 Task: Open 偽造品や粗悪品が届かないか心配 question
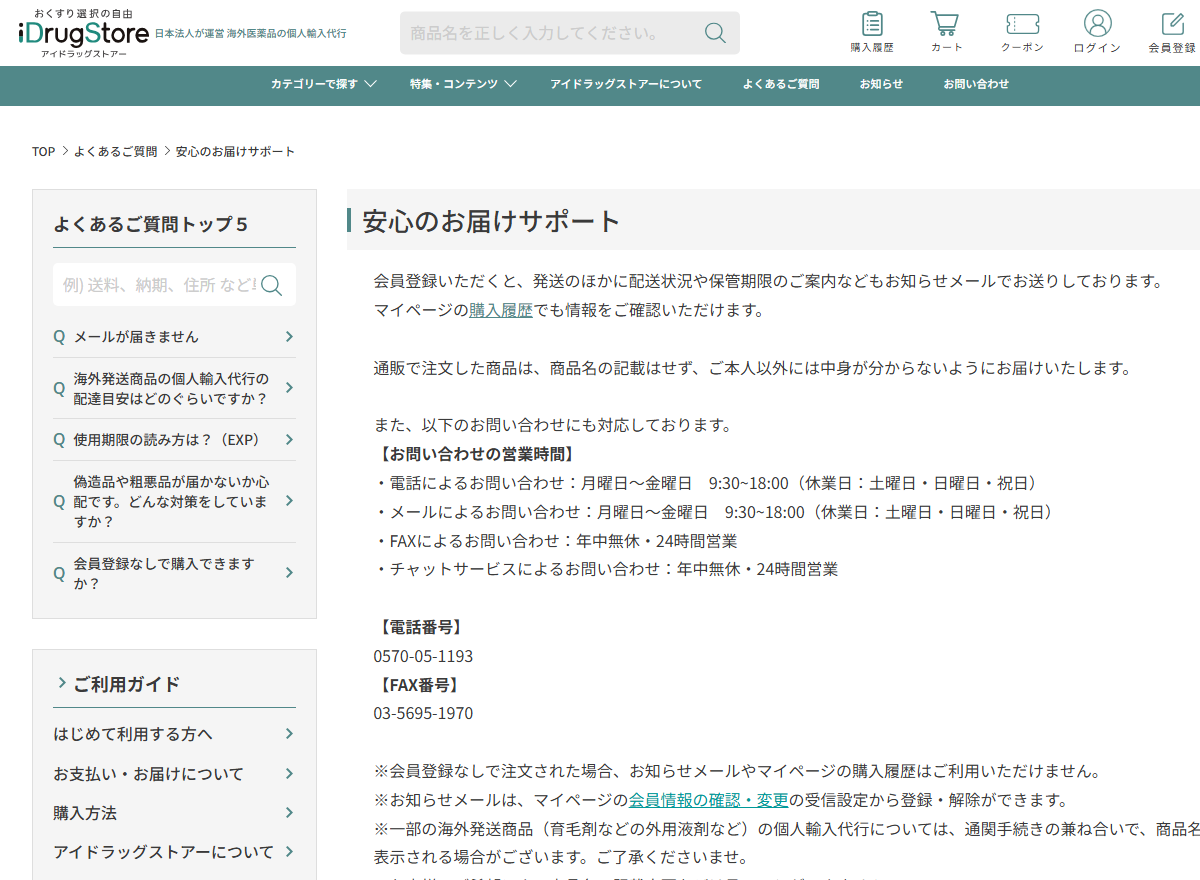tap(171, 502)
